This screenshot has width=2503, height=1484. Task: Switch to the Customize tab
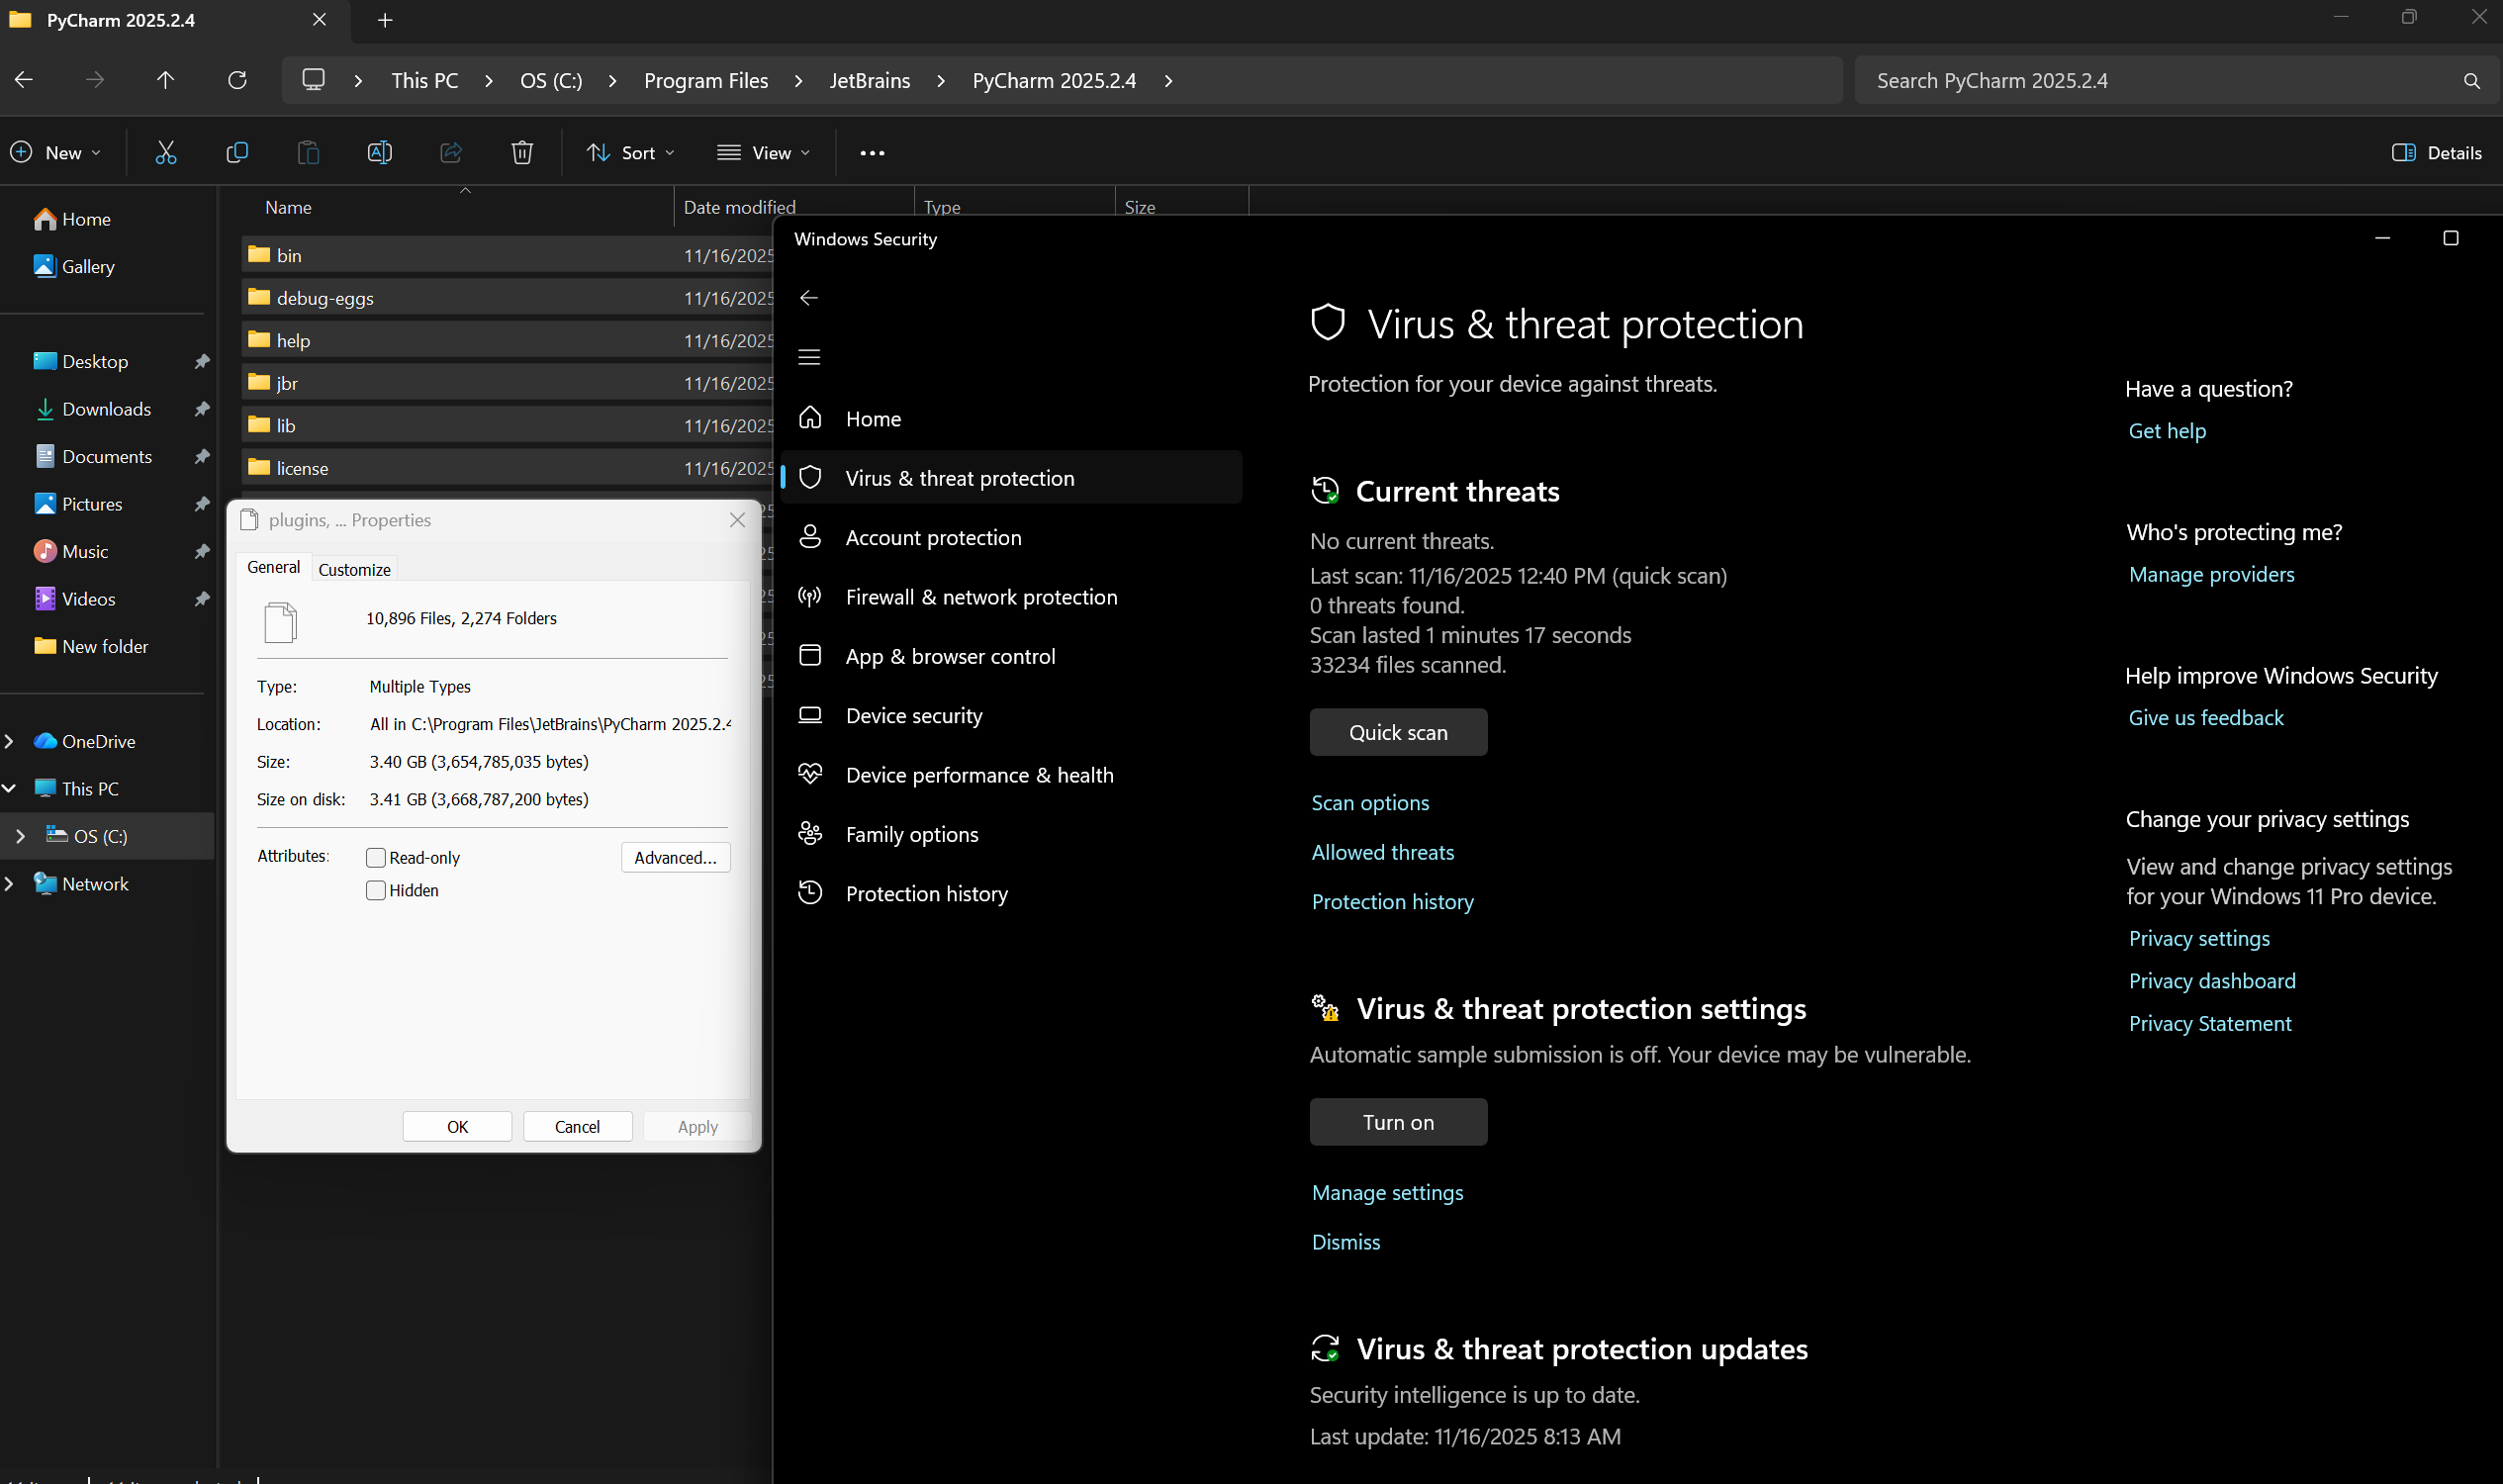pos(354,569)
